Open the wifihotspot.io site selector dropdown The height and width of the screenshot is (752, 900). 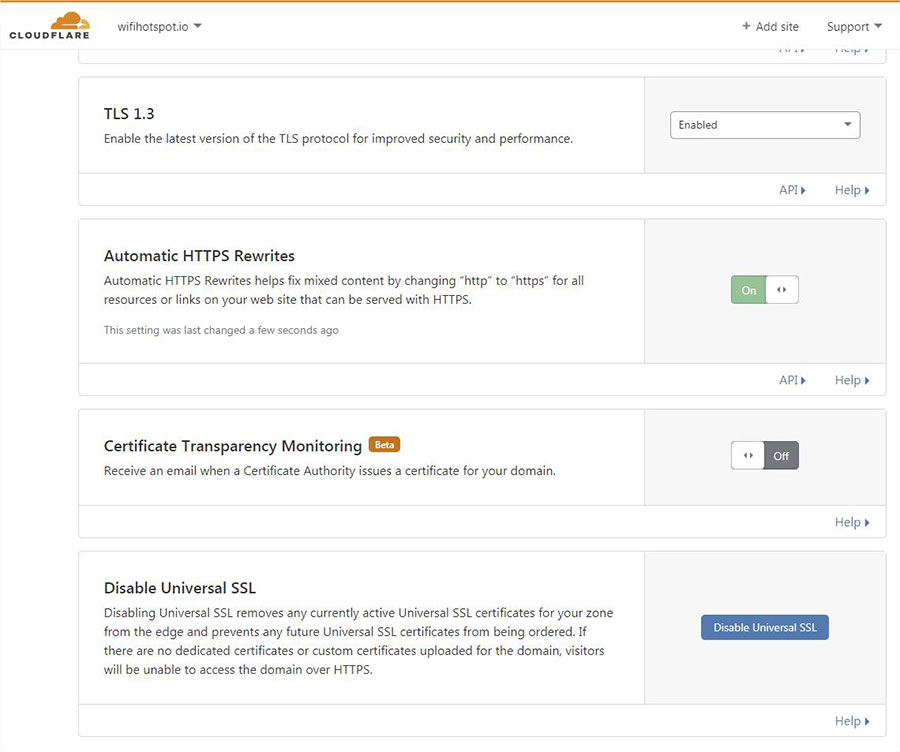tap(159, 26)
